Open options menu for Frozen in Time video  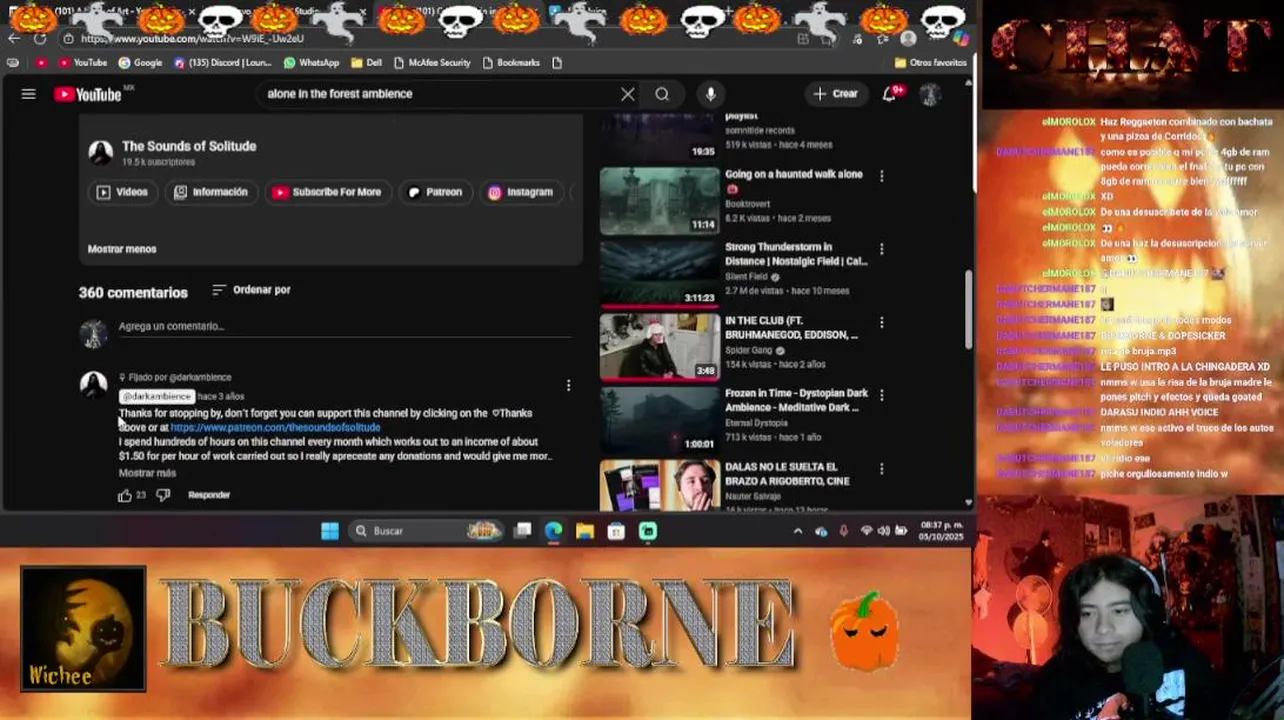pyautogui.click(x=881, y=396)
